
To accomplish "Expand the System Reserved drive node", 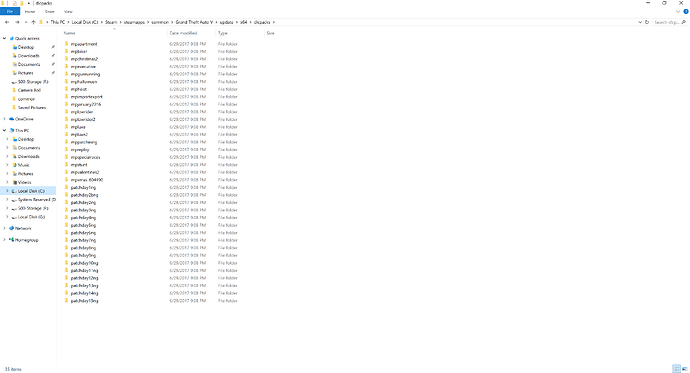I will [7, 199].
